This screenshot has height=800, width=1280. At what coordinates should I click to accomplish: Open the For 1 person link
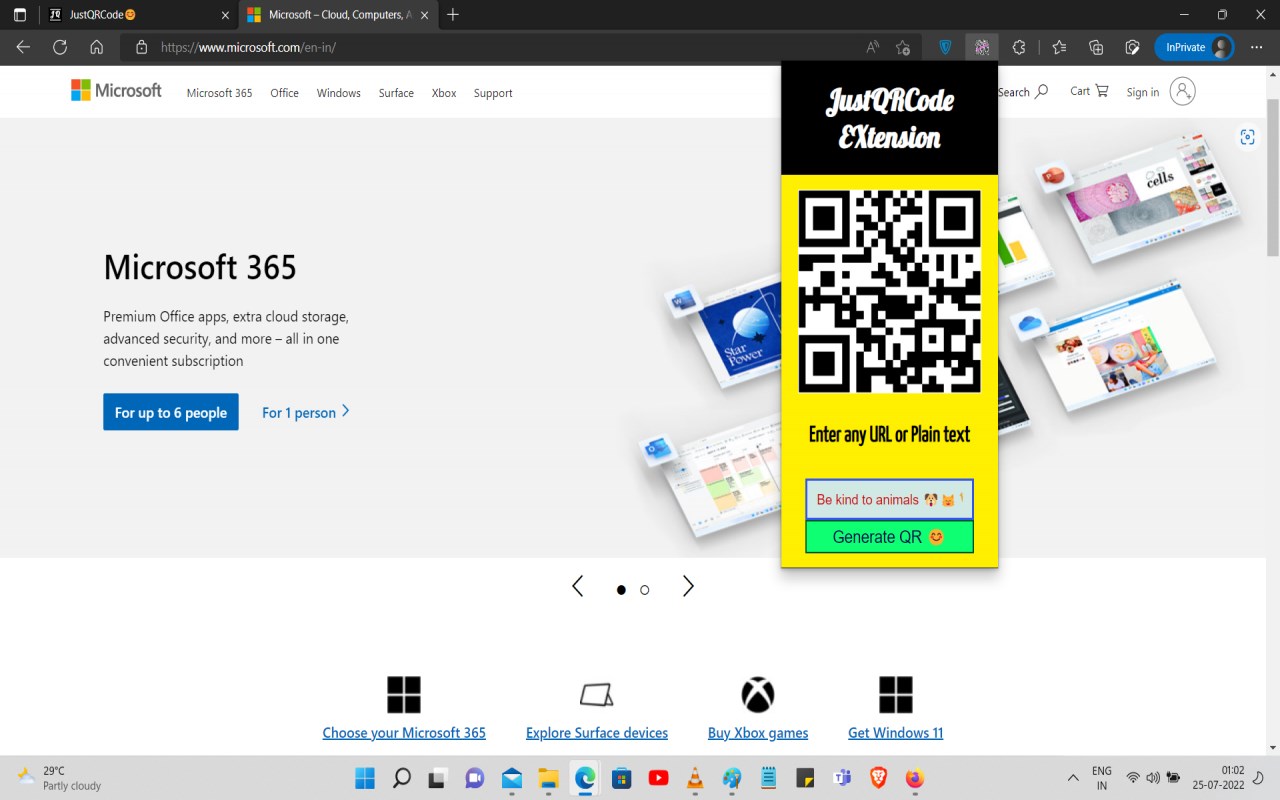[x=306, y=412]
